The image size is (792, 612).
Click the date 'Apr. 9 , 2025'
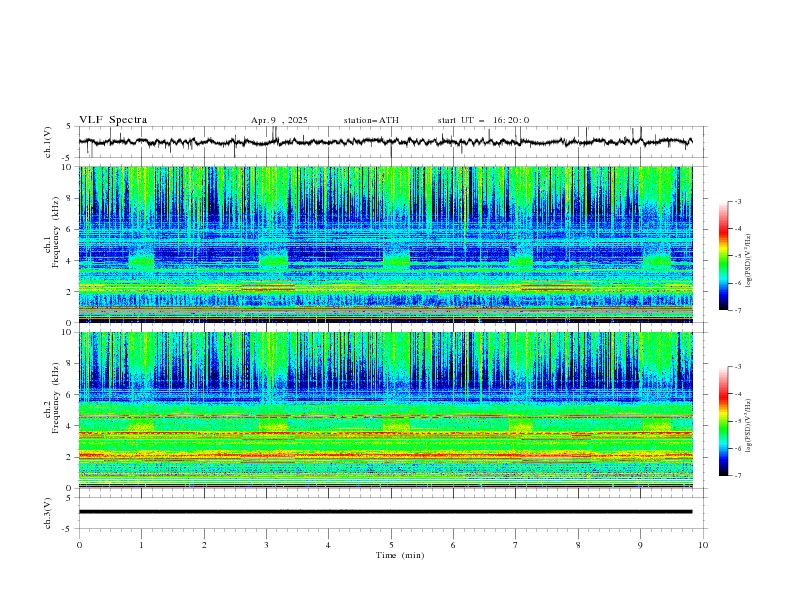click(x=279, y=120)
